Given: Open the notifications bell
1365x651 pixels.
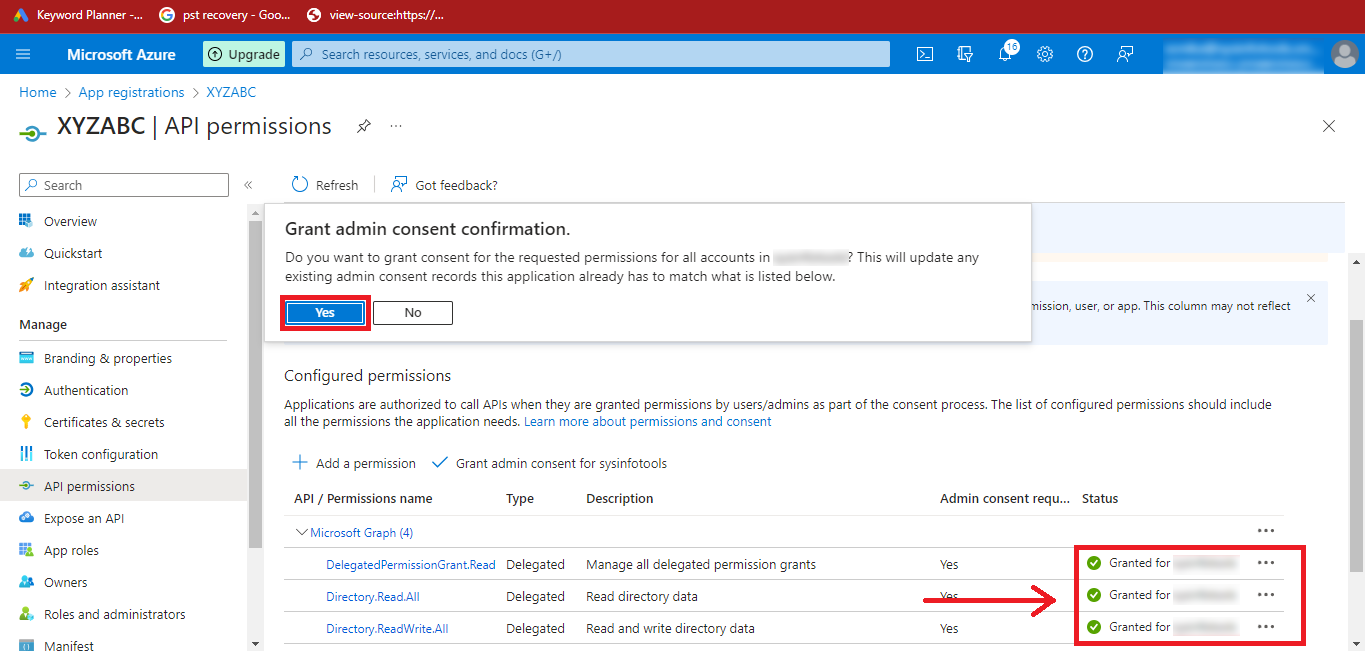Looking at the screenshot, I should click(x=1005, y=55).
